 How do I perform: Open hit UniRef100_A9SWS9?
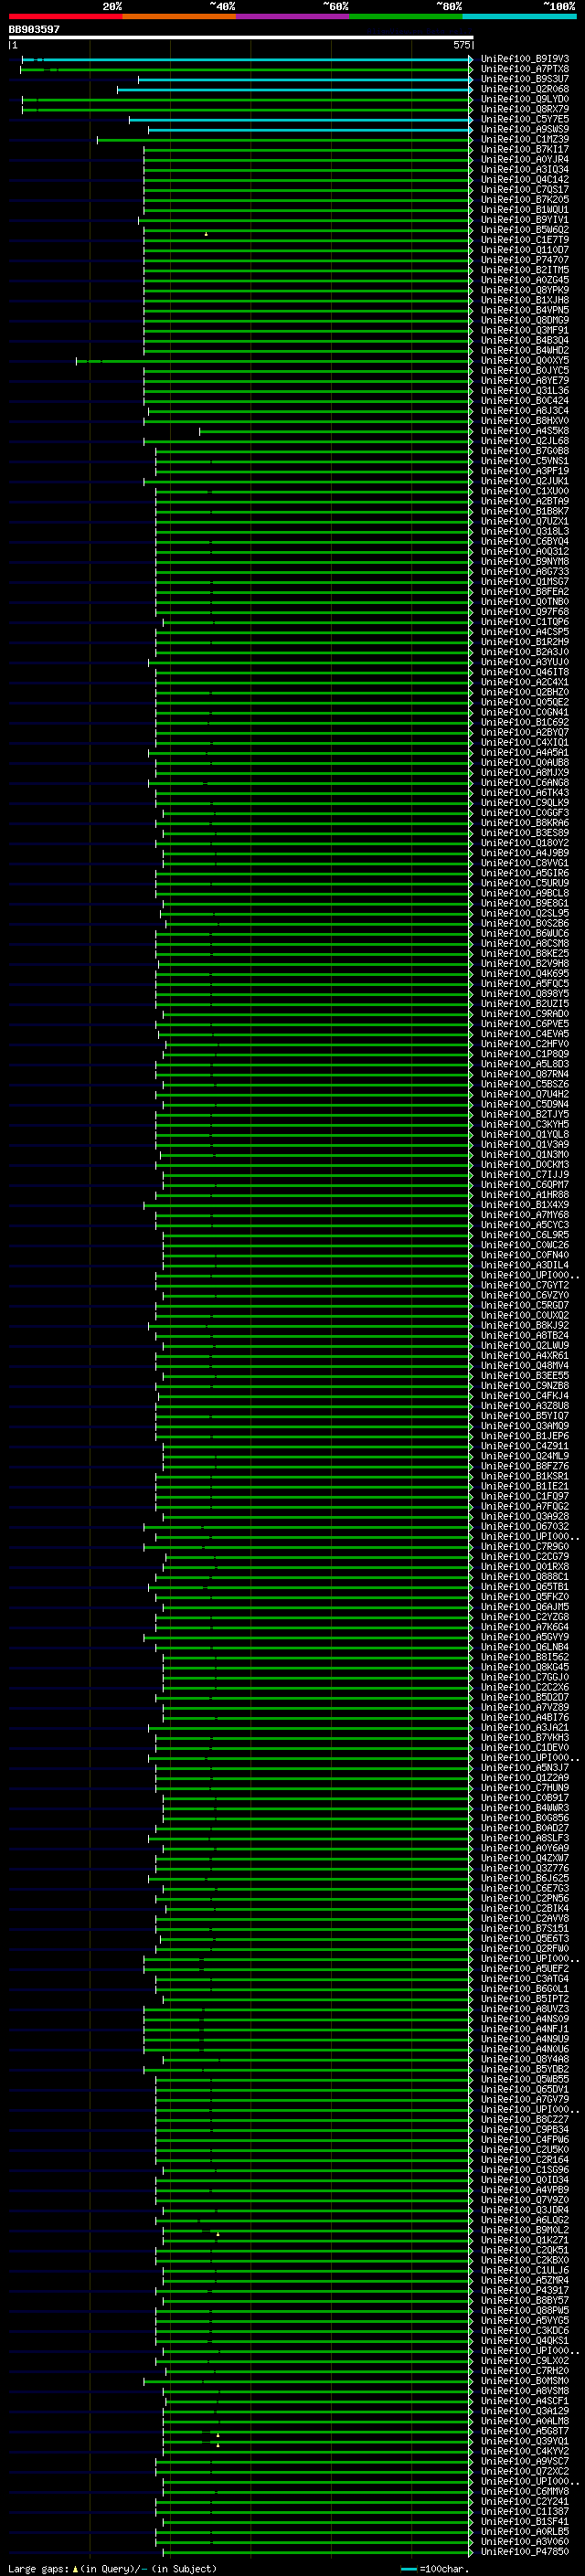tap(525, 129)
